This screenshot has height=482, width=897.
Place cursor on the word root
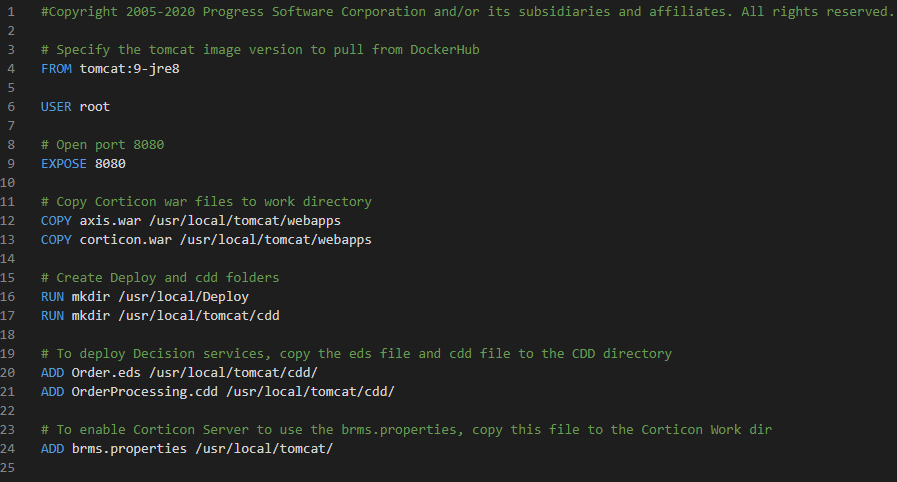[x=95, y=106]
